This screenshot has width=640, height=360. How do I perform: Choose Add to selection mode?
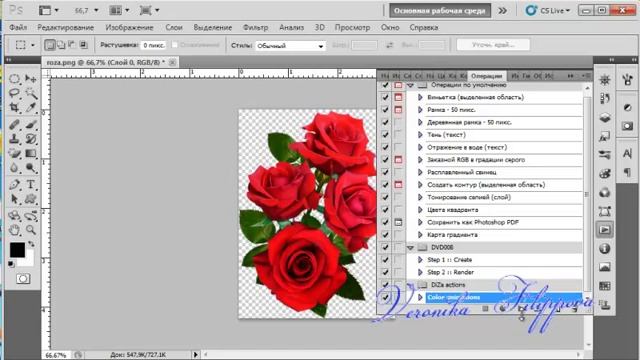coord(61,45)
